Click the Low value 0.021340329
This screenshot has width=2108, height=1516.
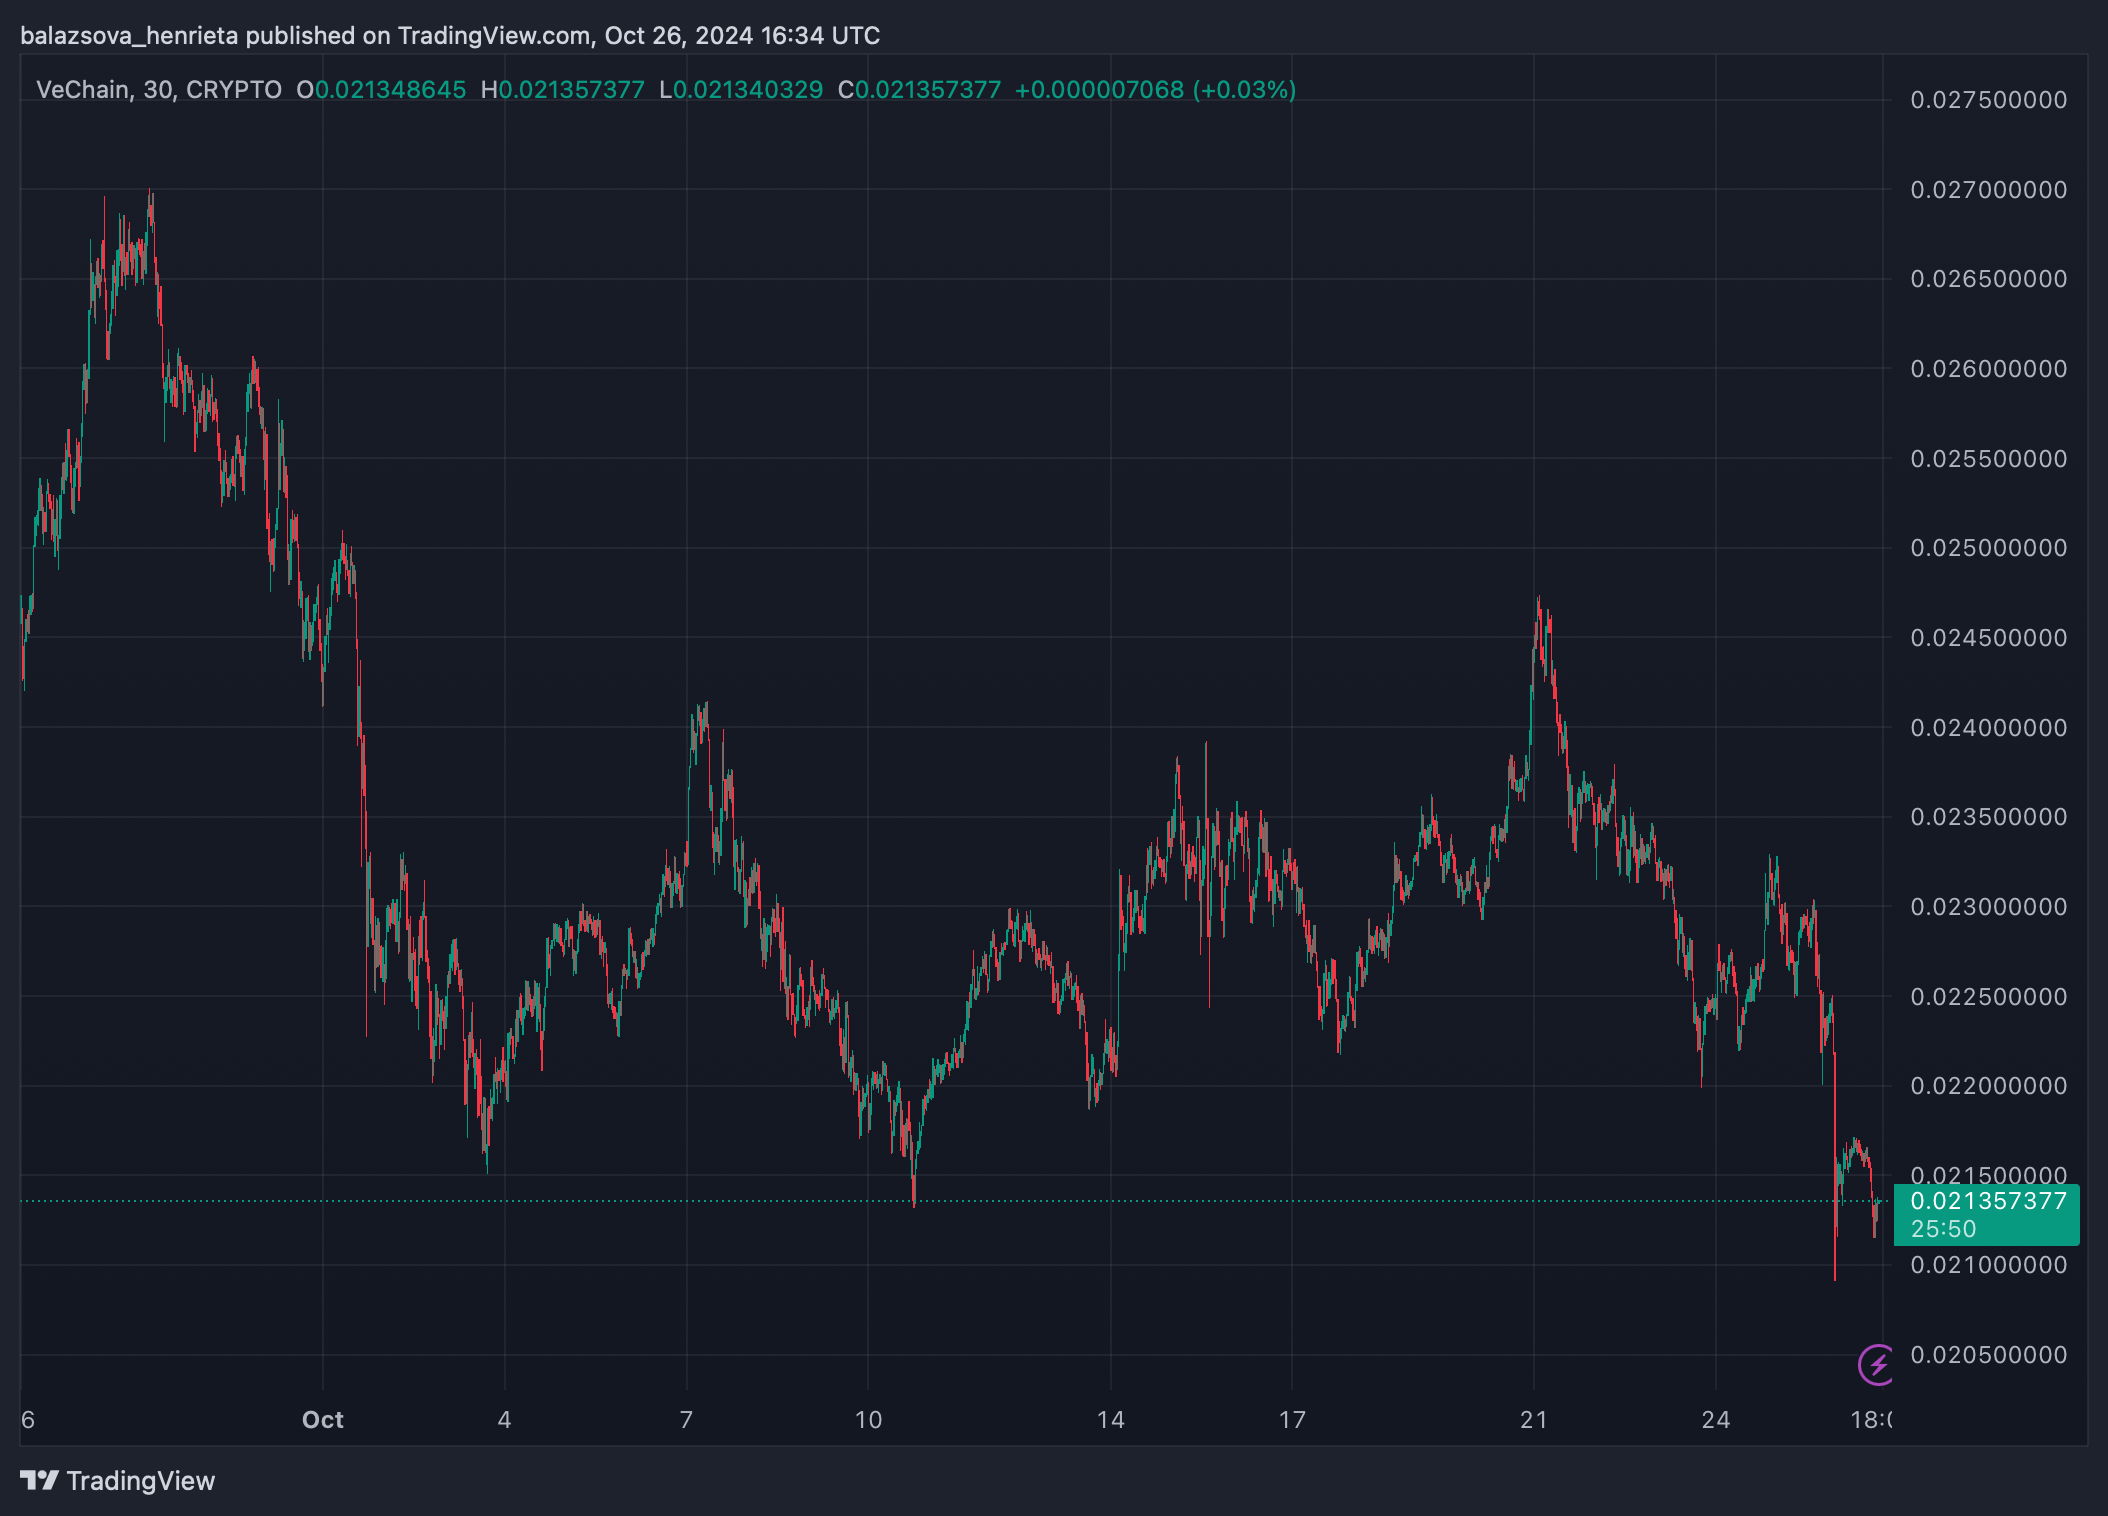coord(747,90)
